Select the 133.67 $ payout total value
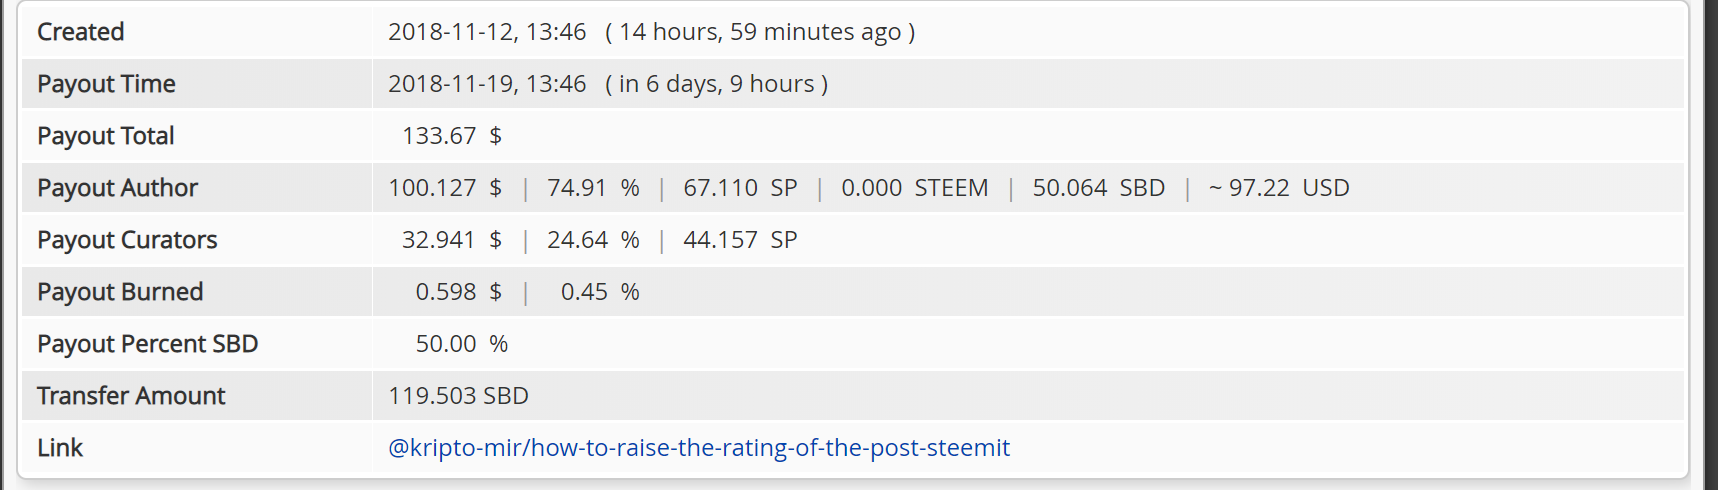This screenshot has height=490, width=1718. pos(451,136)
